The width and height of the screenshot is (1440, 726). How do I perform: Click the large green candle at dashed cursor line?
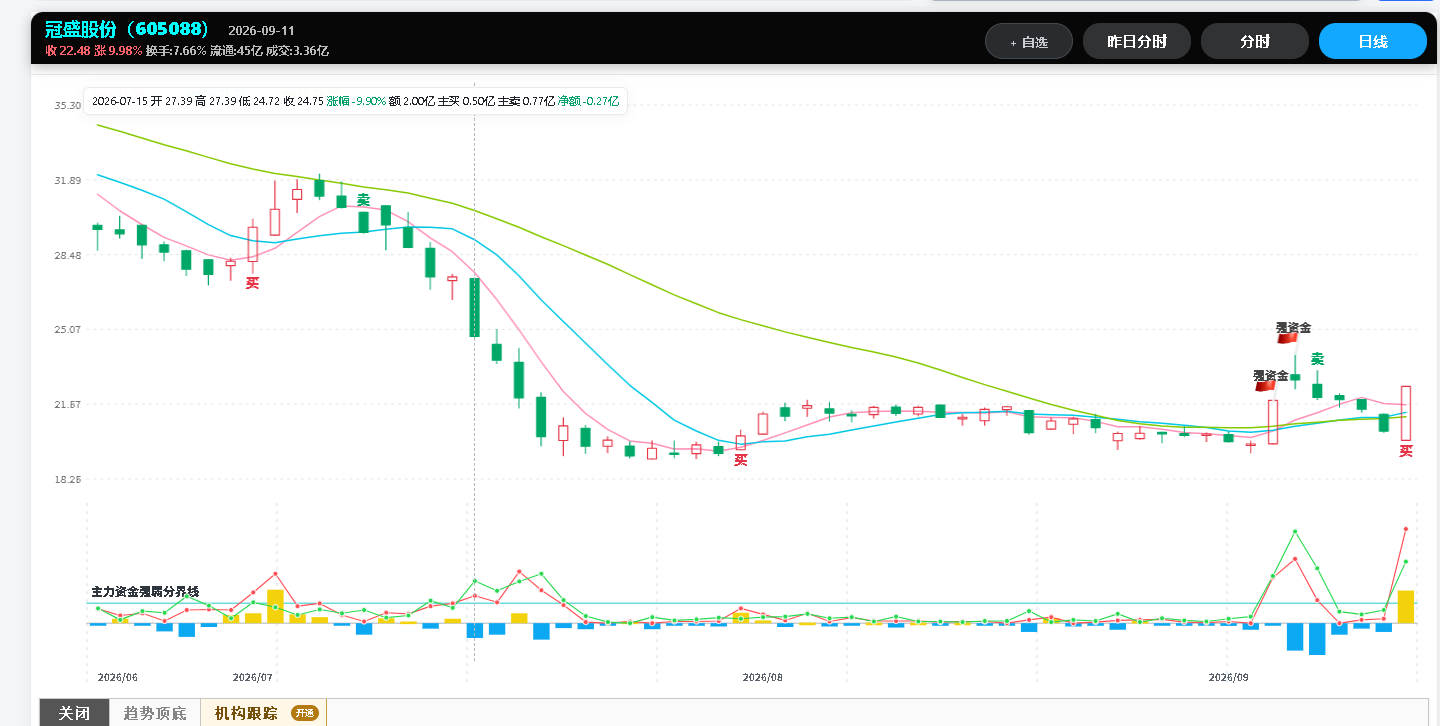tap(474, 307)
